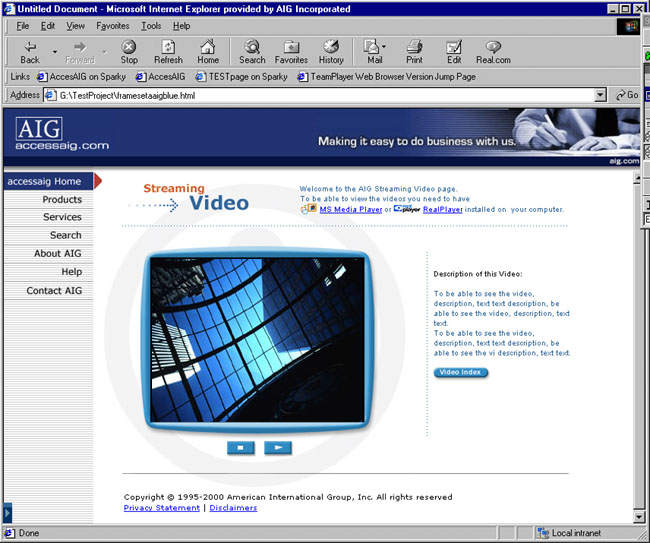Select Products in the left navigation
Screen dimensions: 650x543
click(62, 200)
